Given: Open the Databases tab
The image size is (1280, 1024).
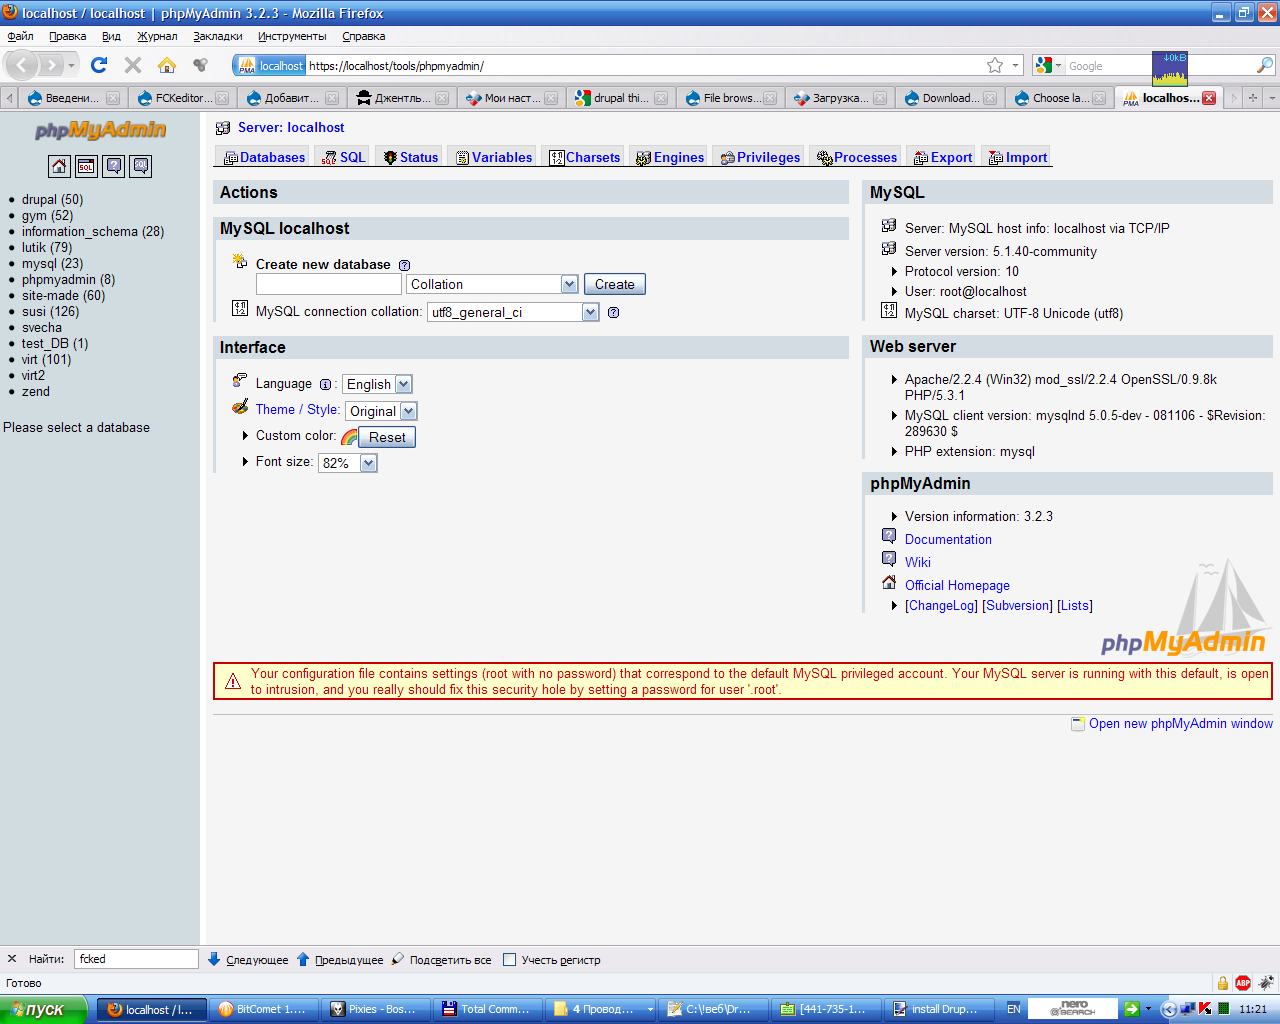Looking at the screenshot, I should pos(265,157).
